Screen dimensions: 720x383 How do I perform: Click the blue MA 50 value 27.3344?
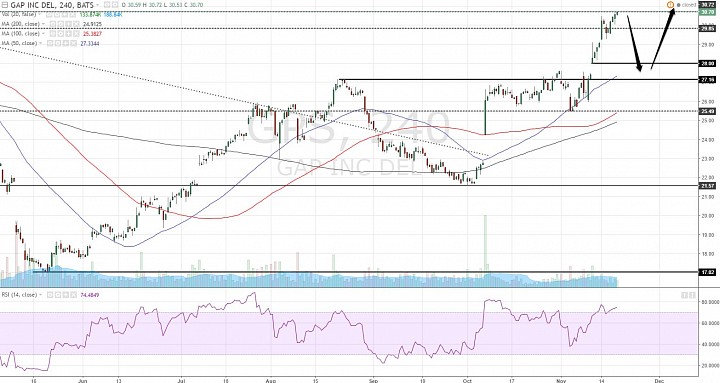pyautogui.click(x=90, y=43)
